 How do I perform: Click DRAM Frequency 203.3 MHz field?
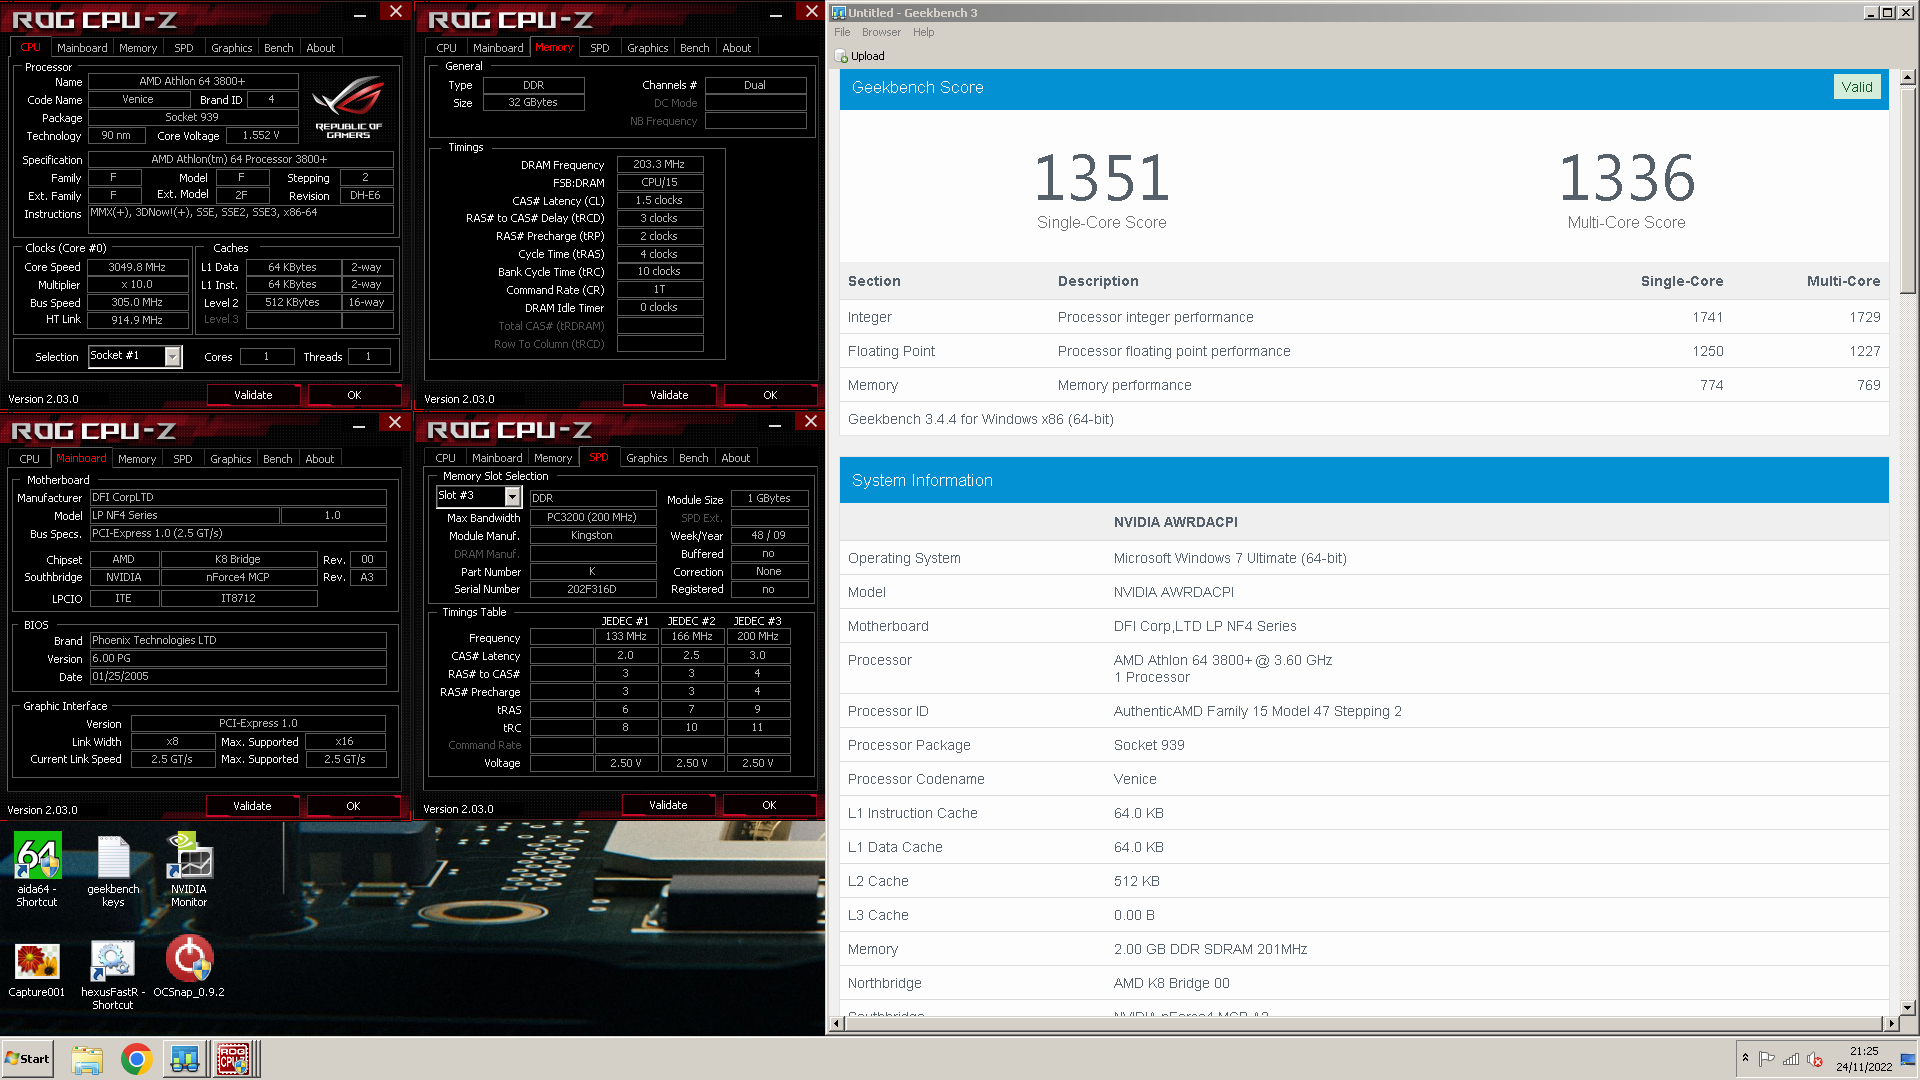tap(660, 164)
